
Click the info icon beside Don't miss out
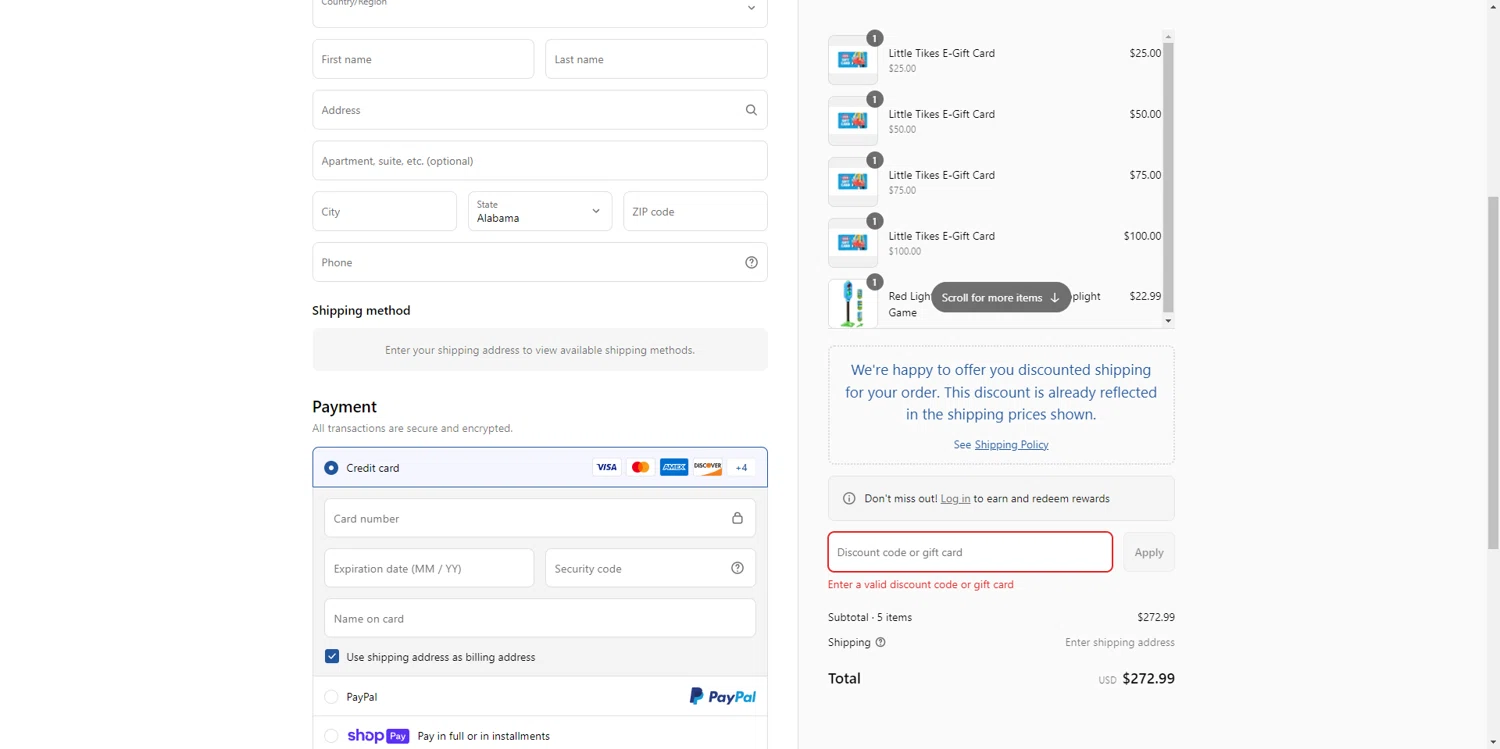coord(849,498)
